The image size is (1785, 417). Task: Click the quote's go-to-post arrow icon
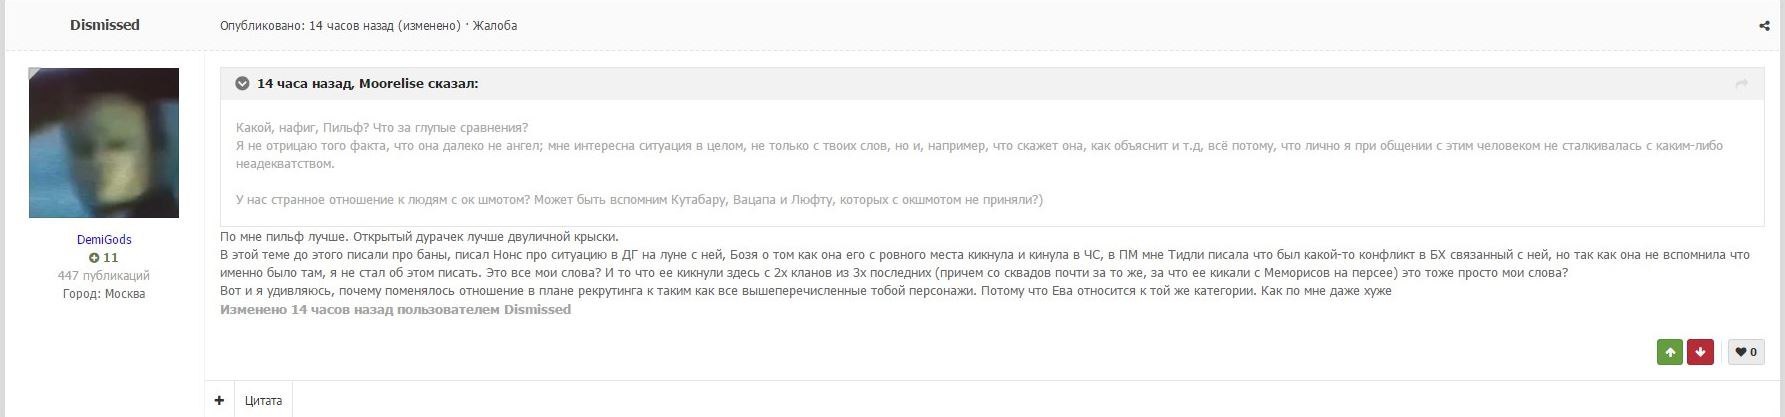(1741, 84)
